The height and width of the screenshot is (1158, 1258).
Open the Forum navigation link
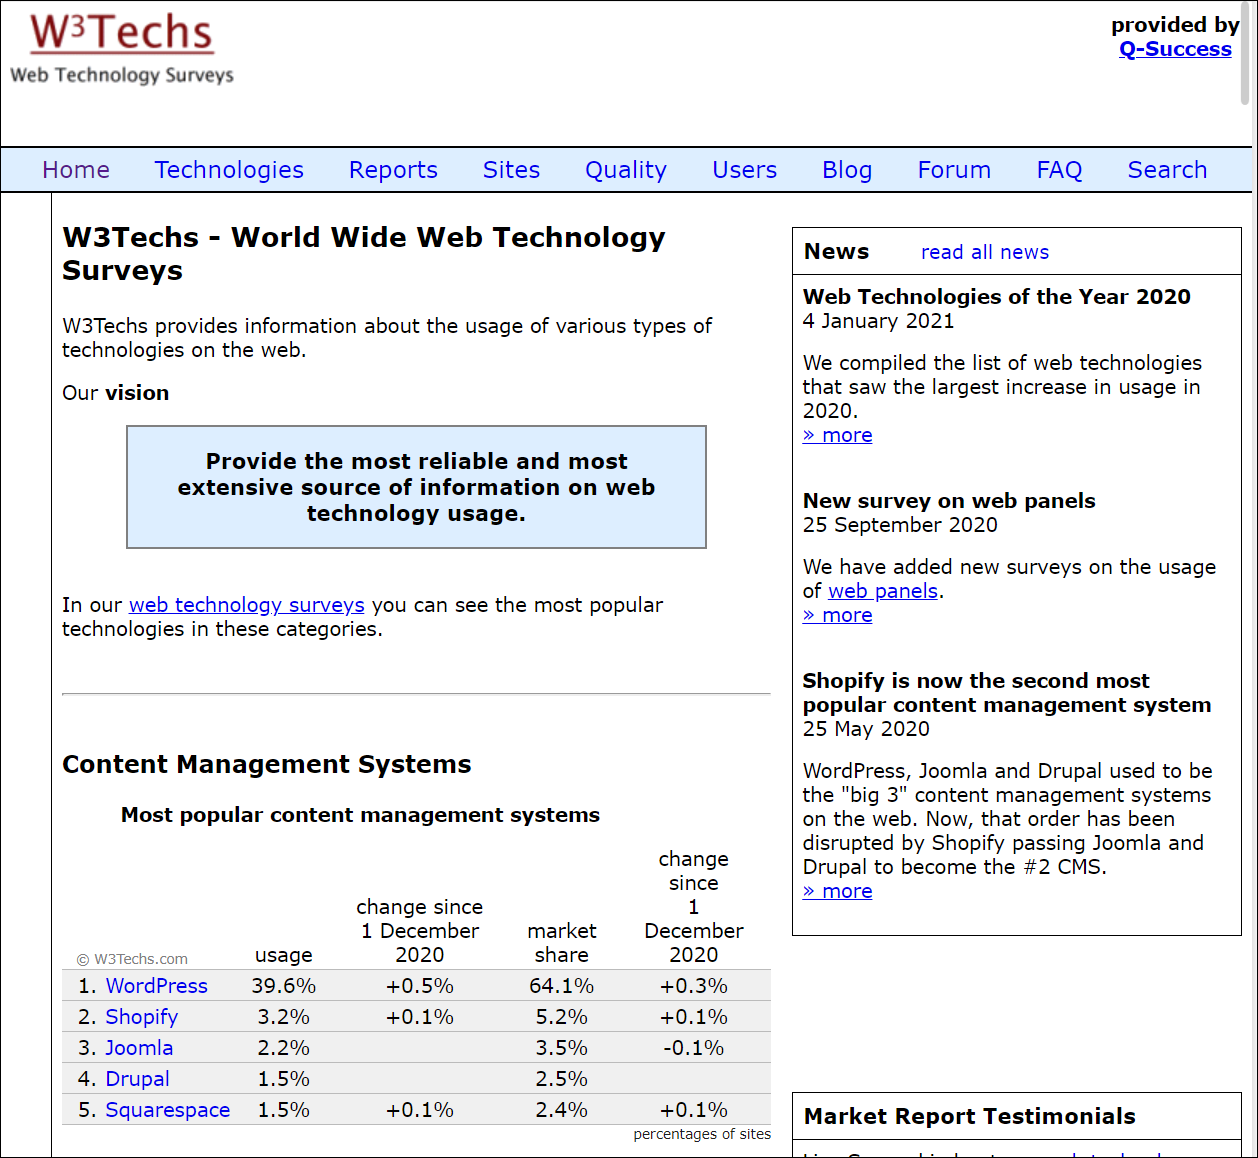click(954, 170)
